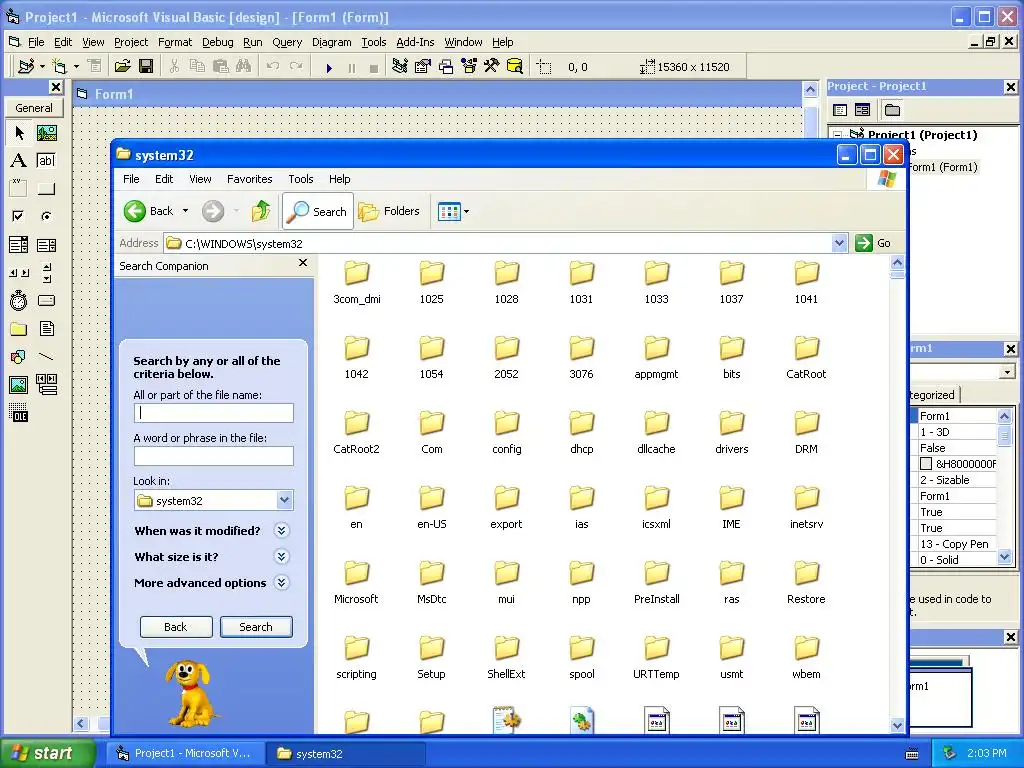
Task: Select the TextBox control in toolbox
Action: (46, 161)
